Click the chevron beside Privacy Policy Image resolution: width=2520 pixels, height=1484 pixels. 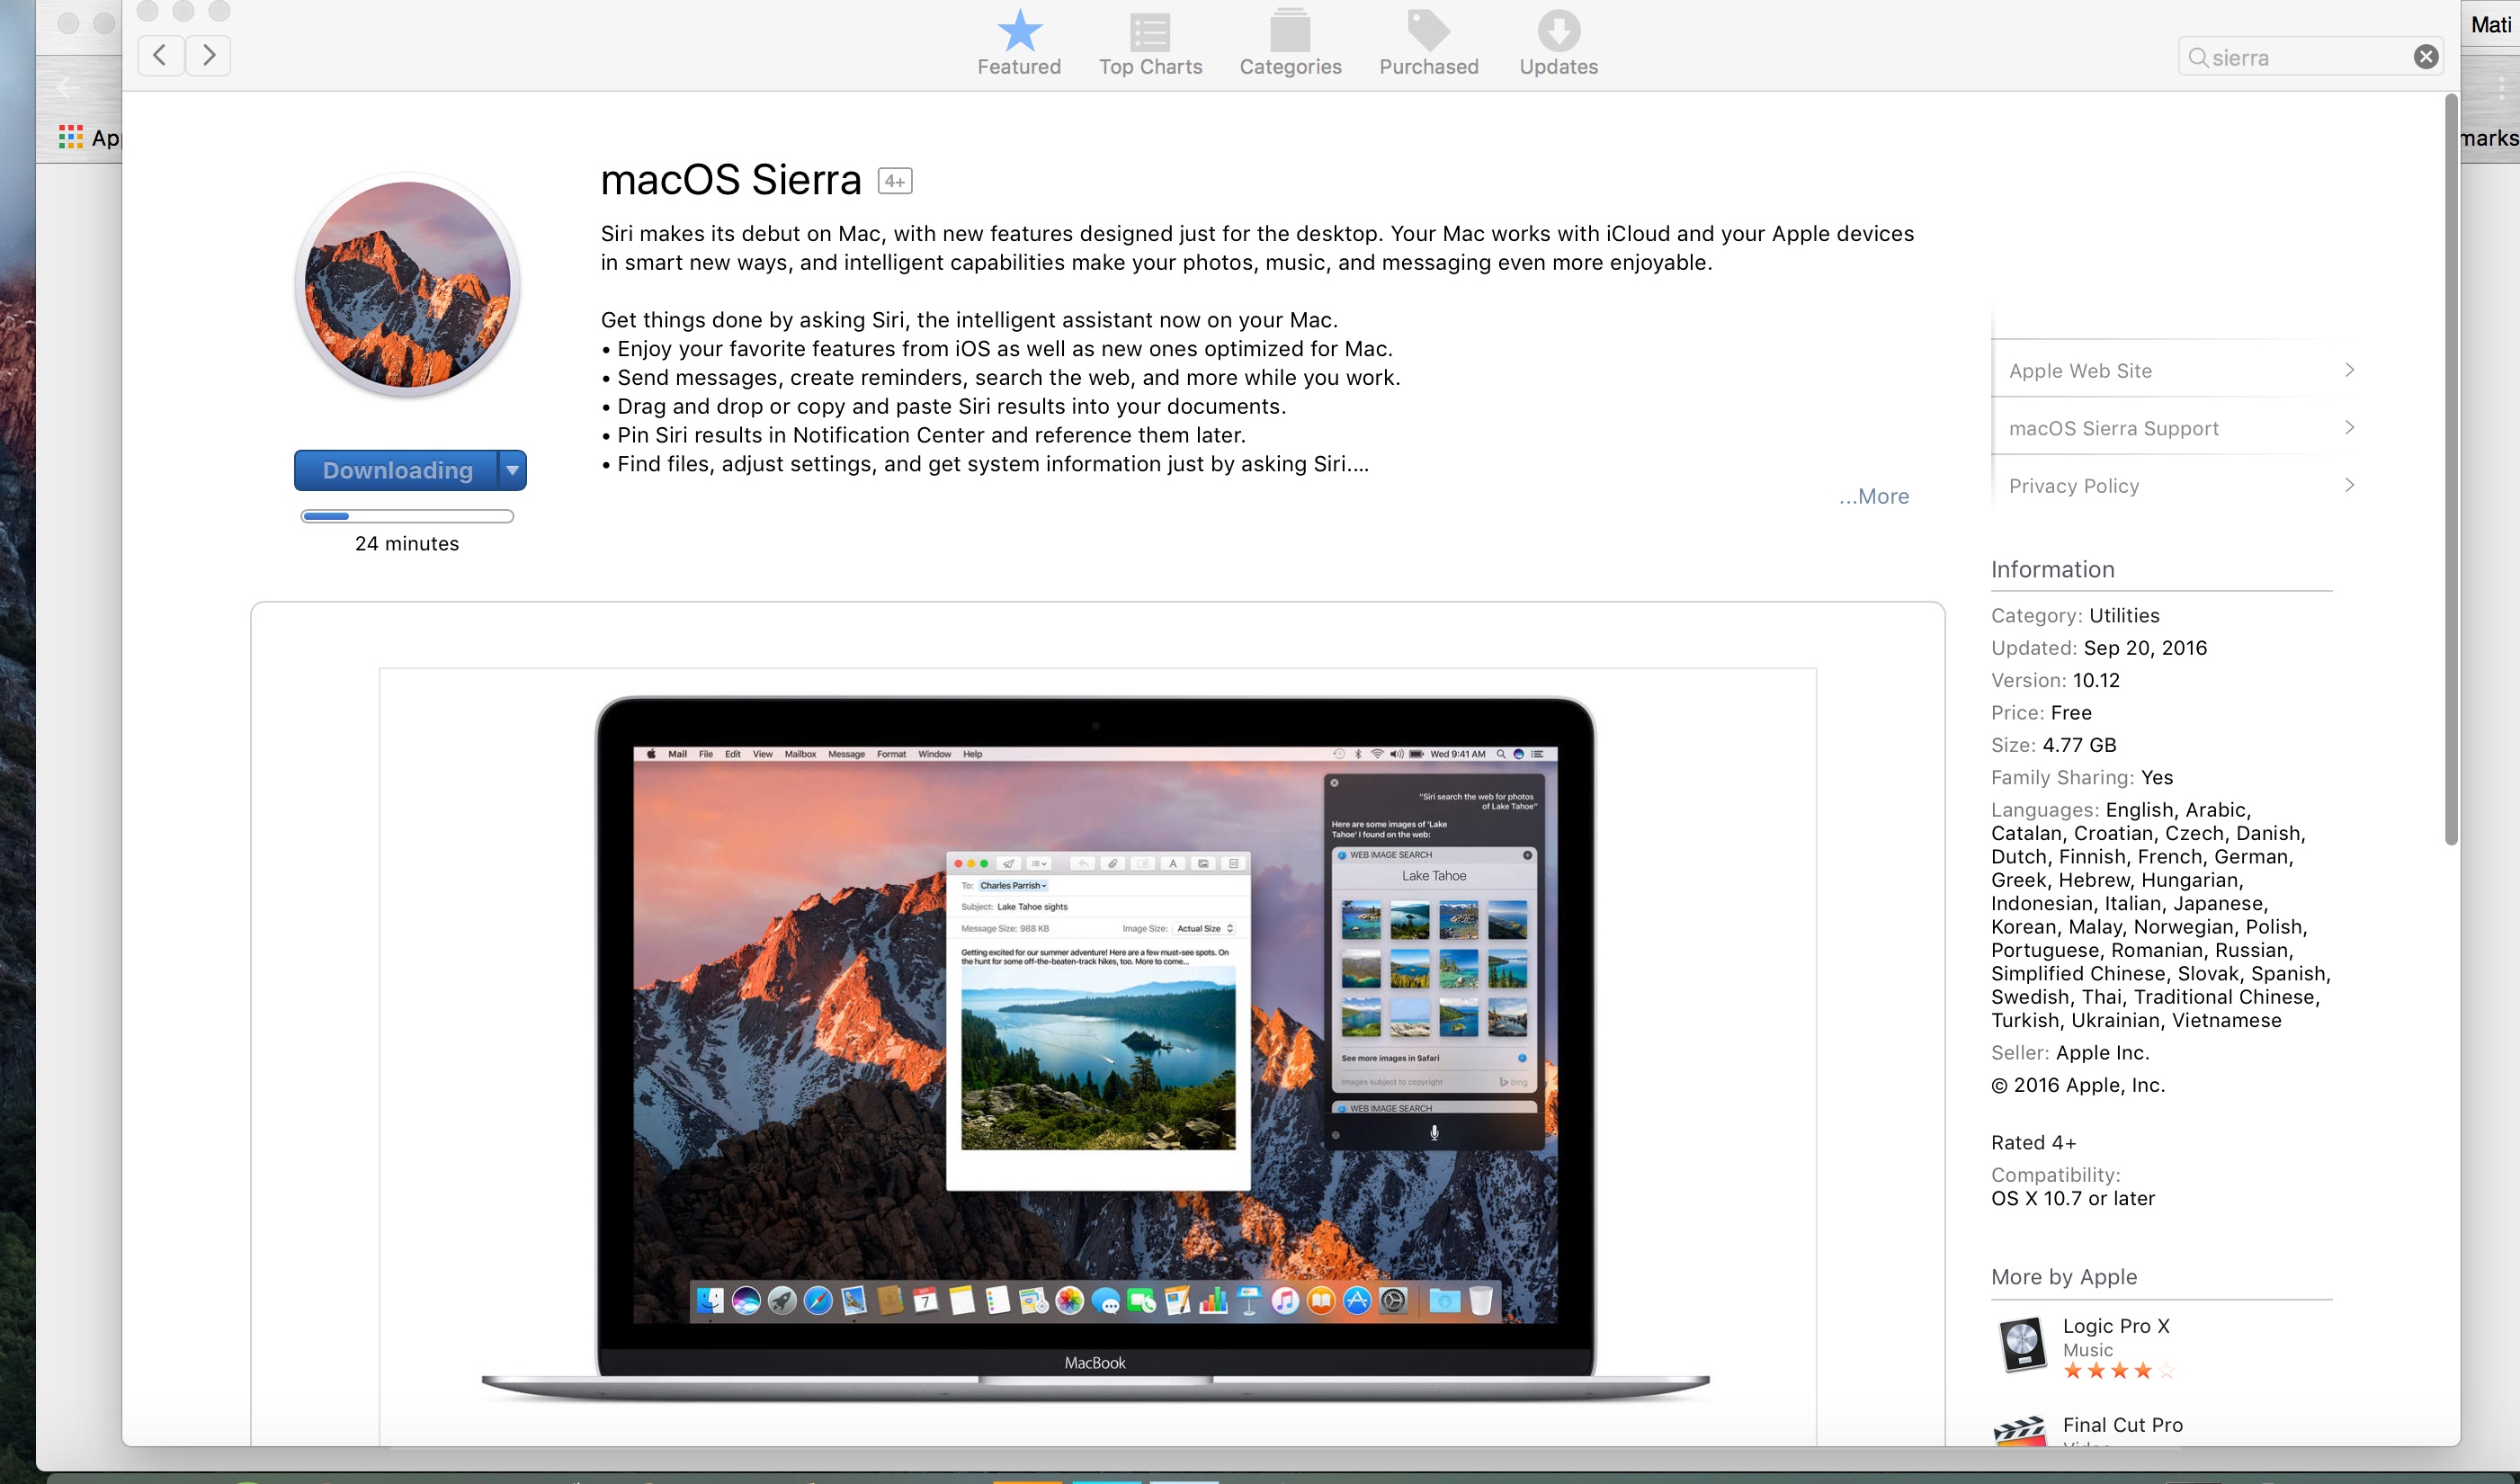point(2349,485)
